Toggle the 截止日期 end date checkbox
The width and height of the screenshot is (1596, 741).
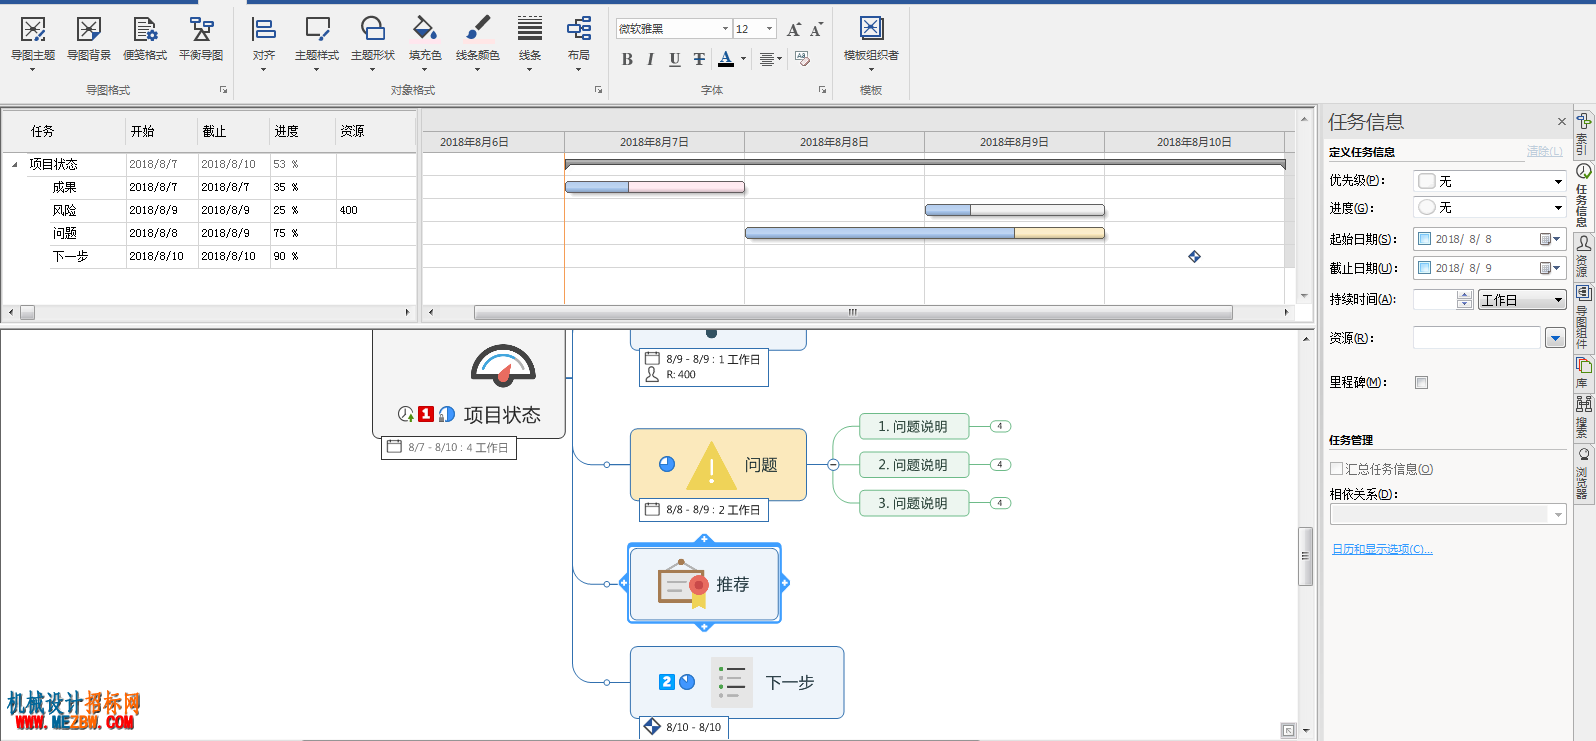tap(1425, 268)
